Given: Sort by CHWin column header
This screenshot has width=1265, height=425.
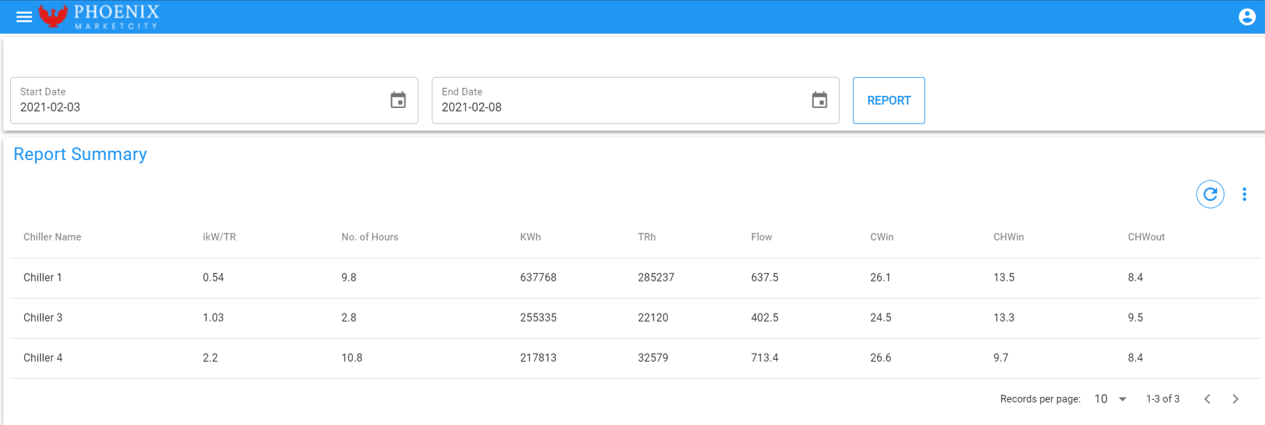Looking at the screenshot, I should click(1008, 237).
